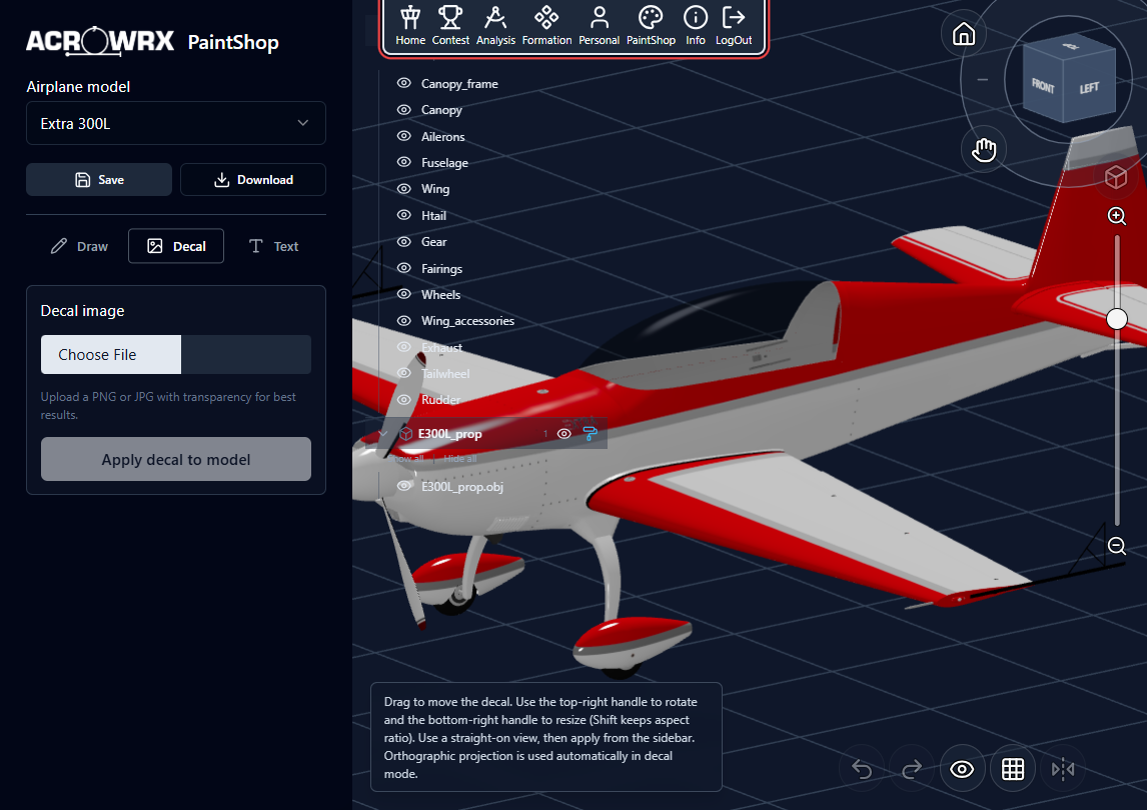The image size is (1147, 810).
Task: Click Apply decal to model button
Action: [176, 459]
